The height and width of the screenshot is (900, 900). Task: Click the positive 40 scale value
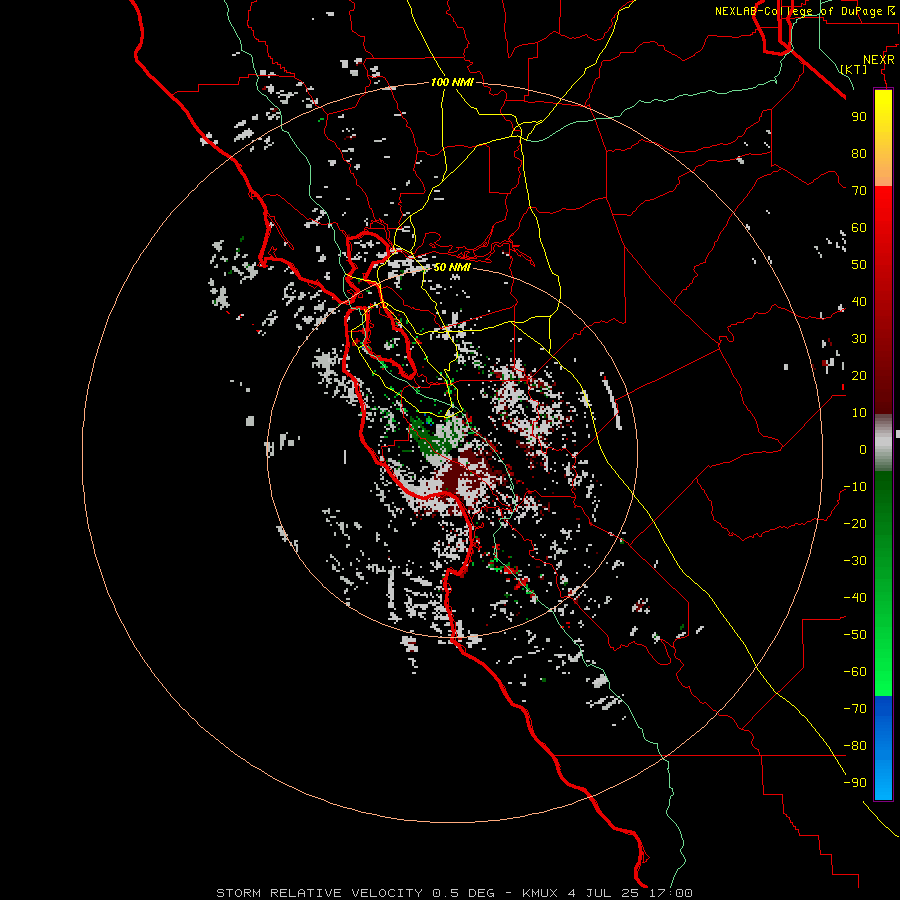[859, 302]
